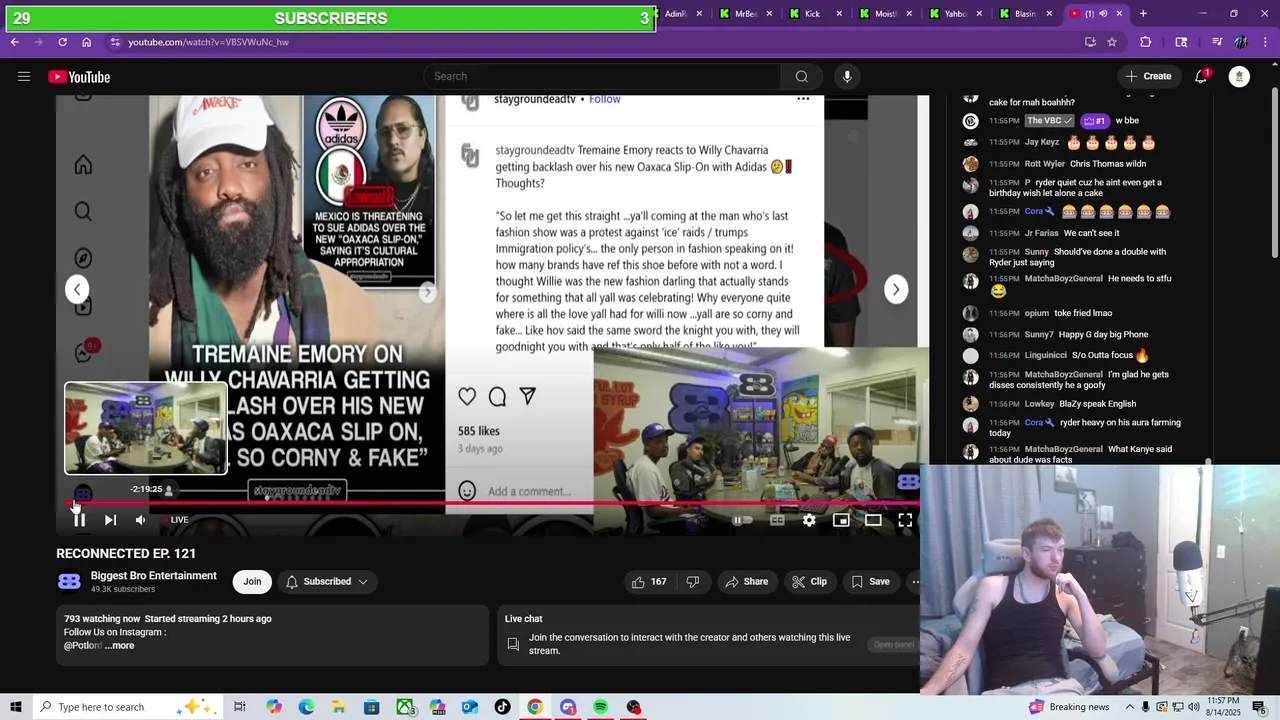Open Biggest Bro Entertainment channel name

point(154,576)
